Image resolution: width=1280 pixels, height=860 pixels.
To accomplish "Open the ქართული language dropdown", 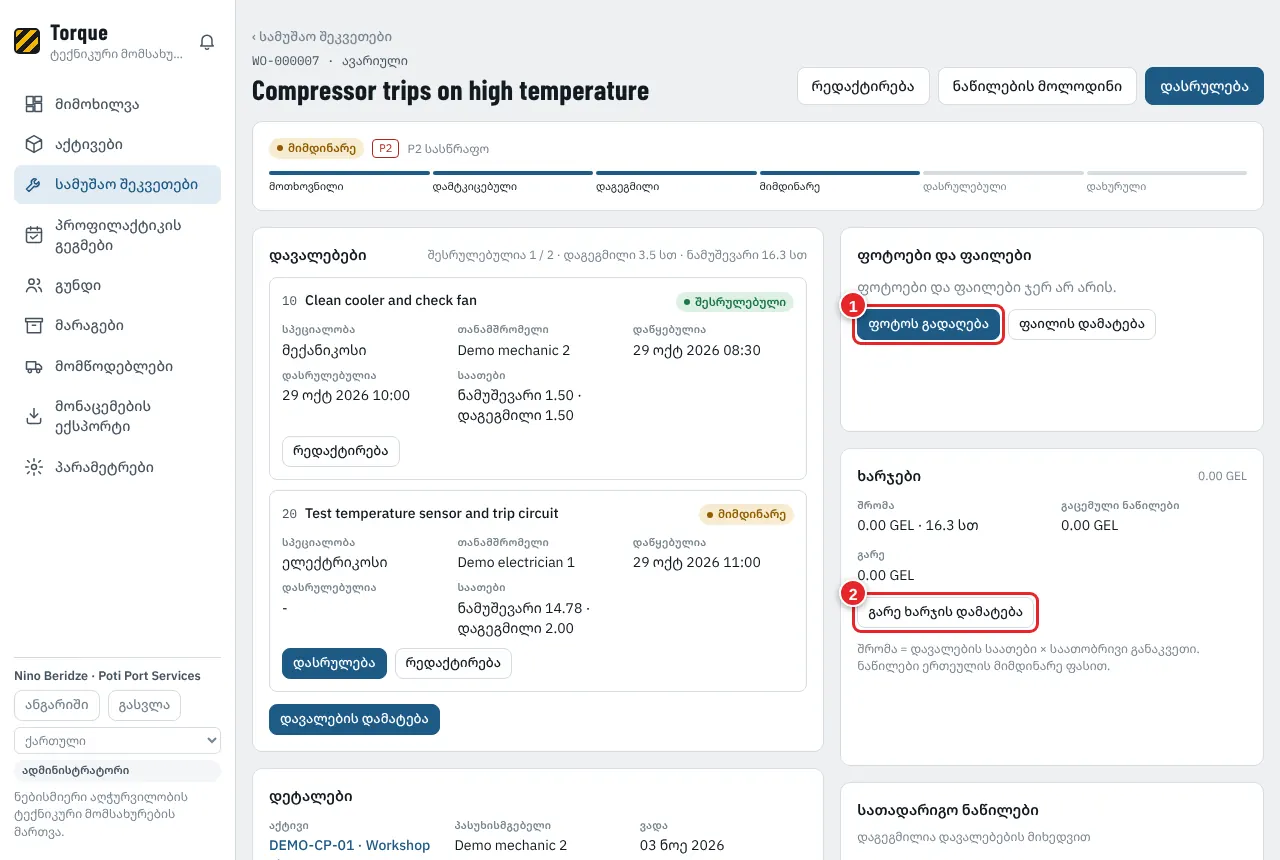I will 117,741.
